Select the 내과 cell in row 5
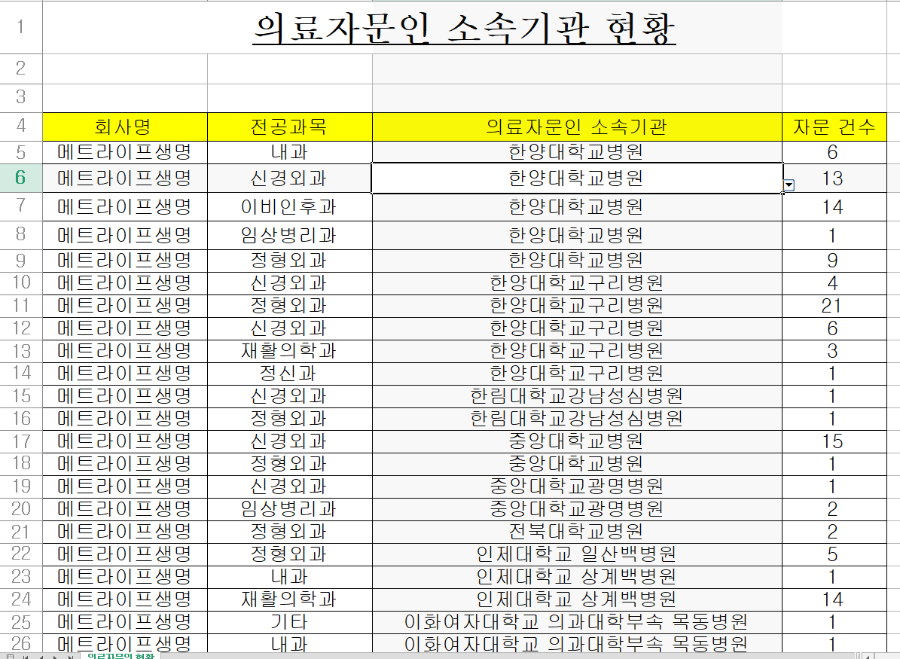This screenshot has width=900, height=659. click(290, 152)
